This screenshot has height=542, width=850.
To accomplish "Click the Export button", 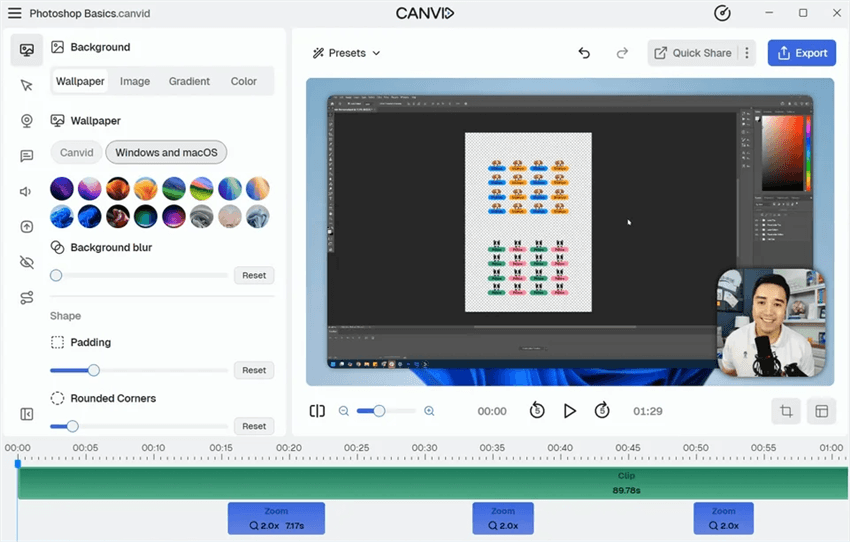I will (x=802, y=53).
